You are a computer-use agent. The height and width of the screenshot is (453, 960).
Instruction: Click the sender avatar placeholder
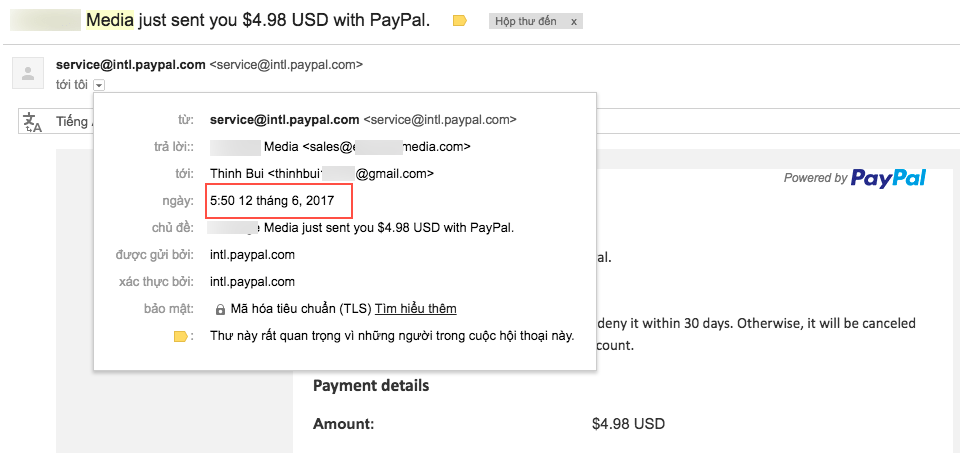pyautogui.click(x=28, y=73)
